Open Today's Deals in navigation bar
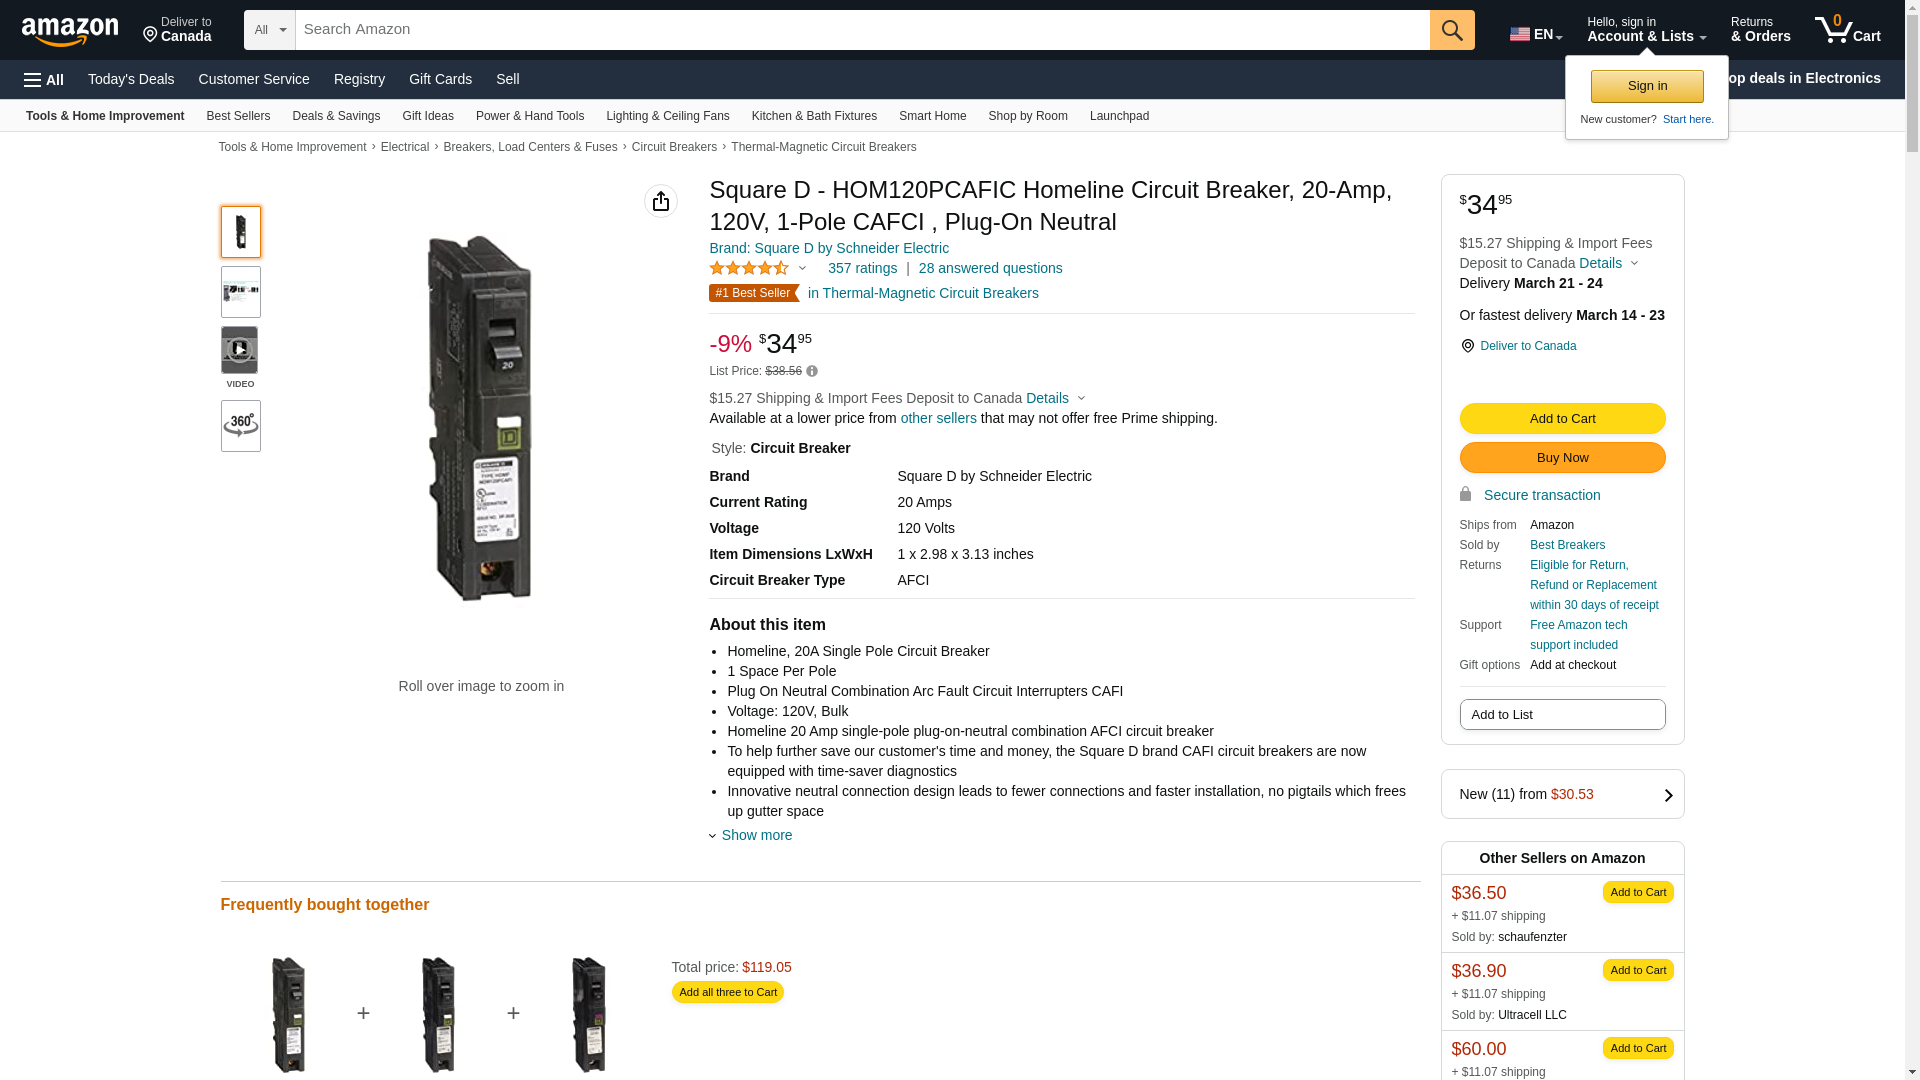 point(131,79)
